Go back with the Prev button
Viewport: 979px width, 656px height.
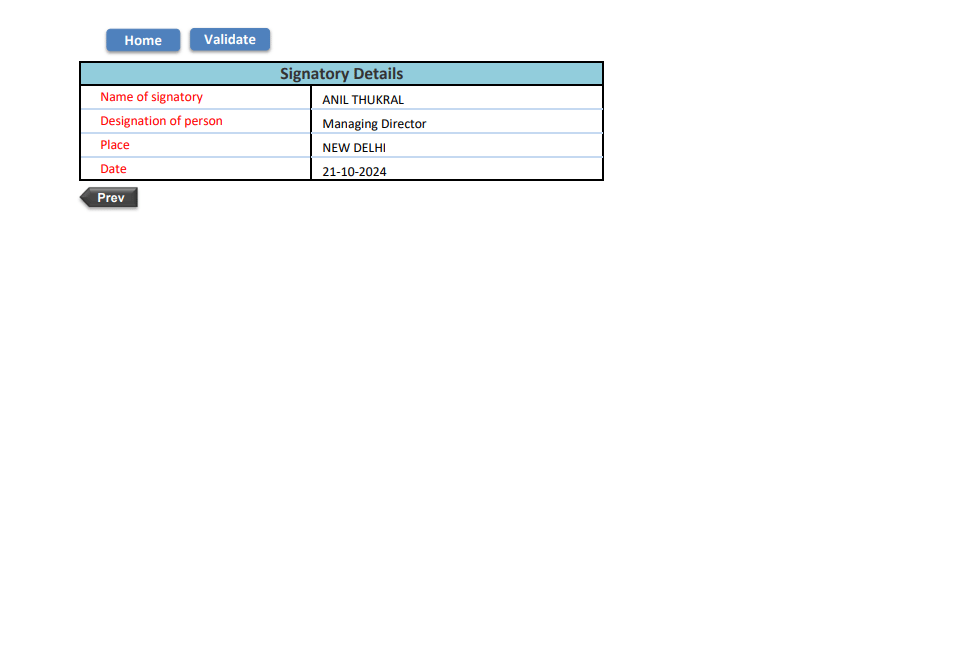pyautogui.click(x=109, y=197)
